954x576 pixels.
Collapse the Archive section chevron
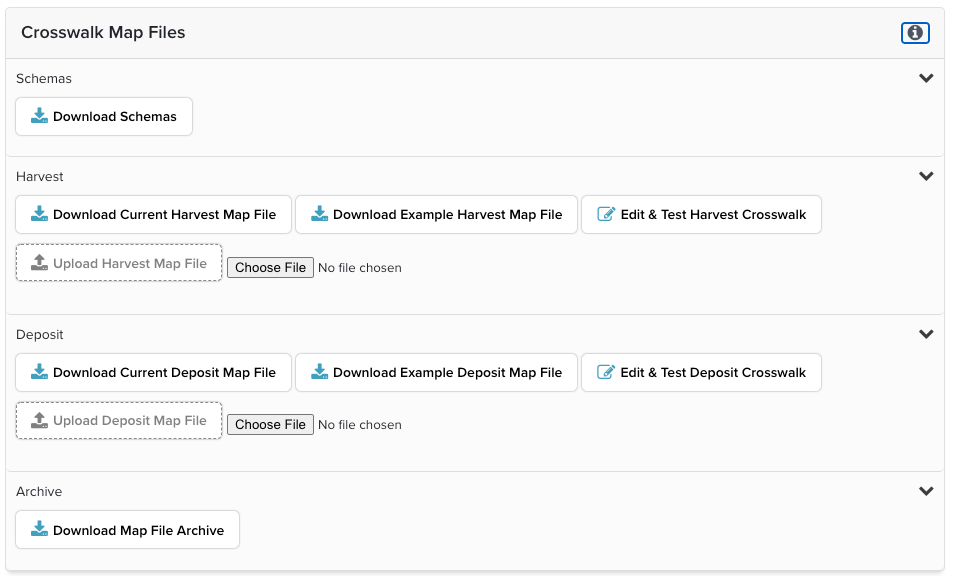point(926,491)
